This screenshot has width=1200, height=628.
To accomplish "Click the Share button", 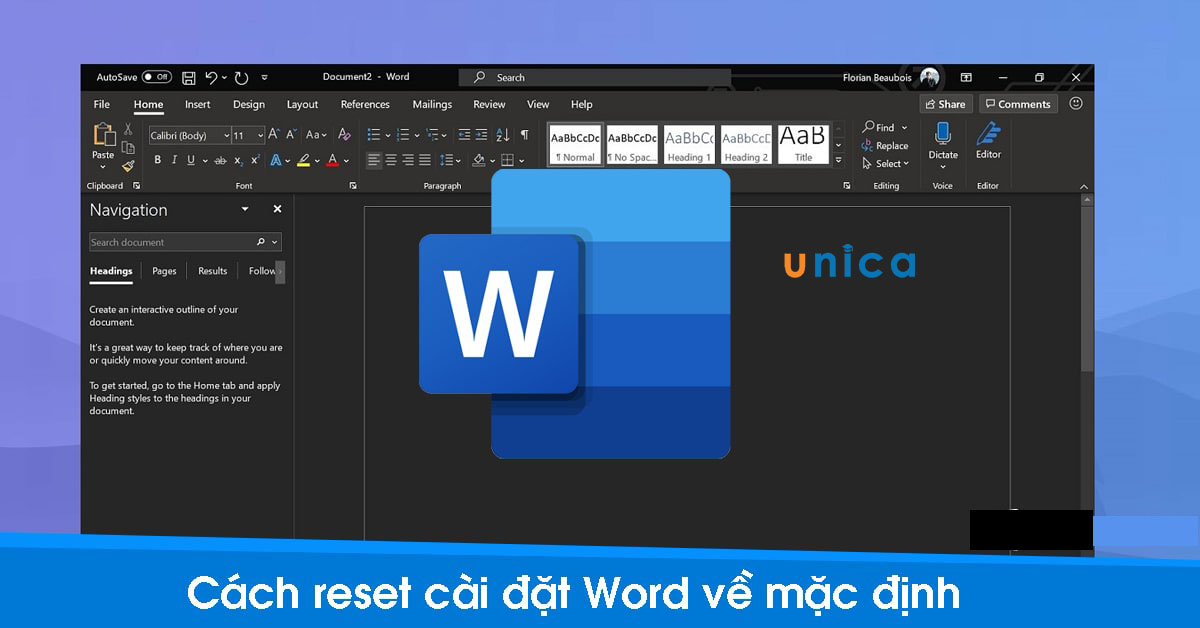I will (945, 104).
